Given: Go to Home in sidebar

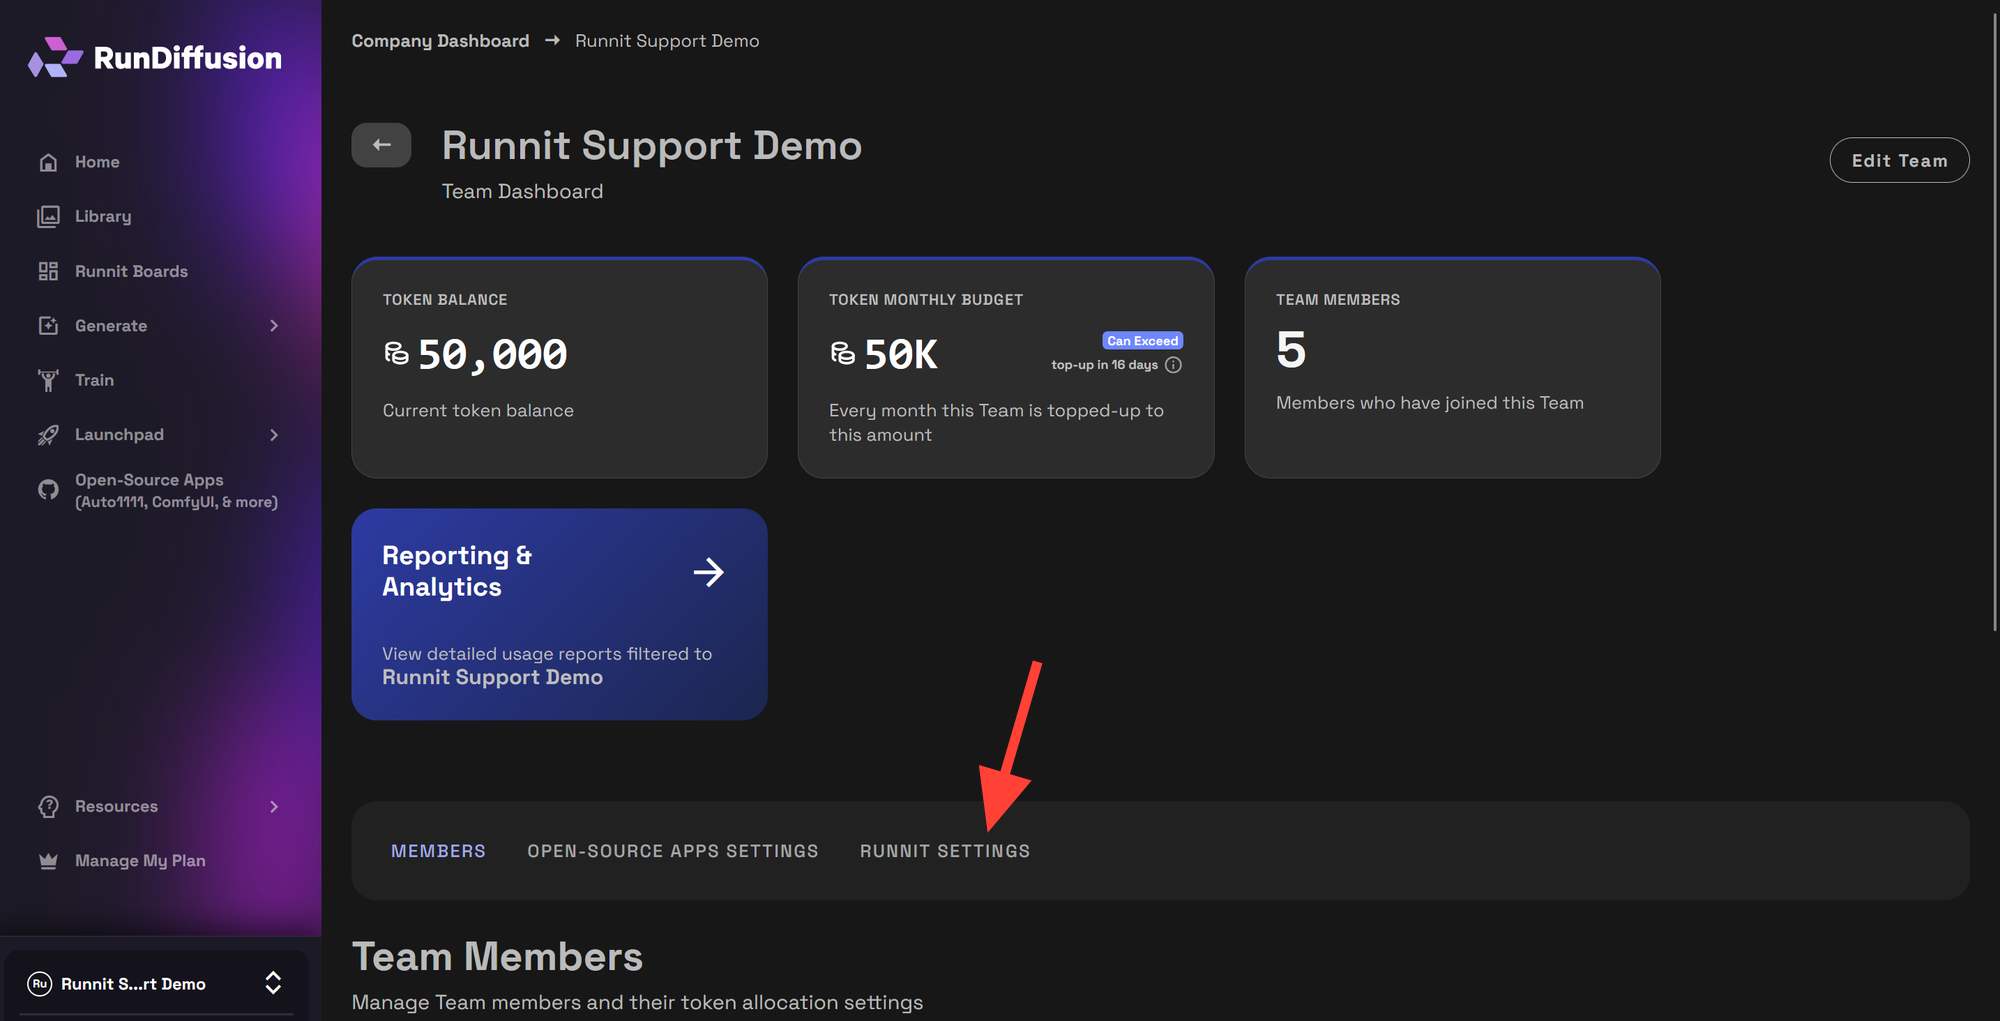Looking at the screenshot, I should 97,162.
